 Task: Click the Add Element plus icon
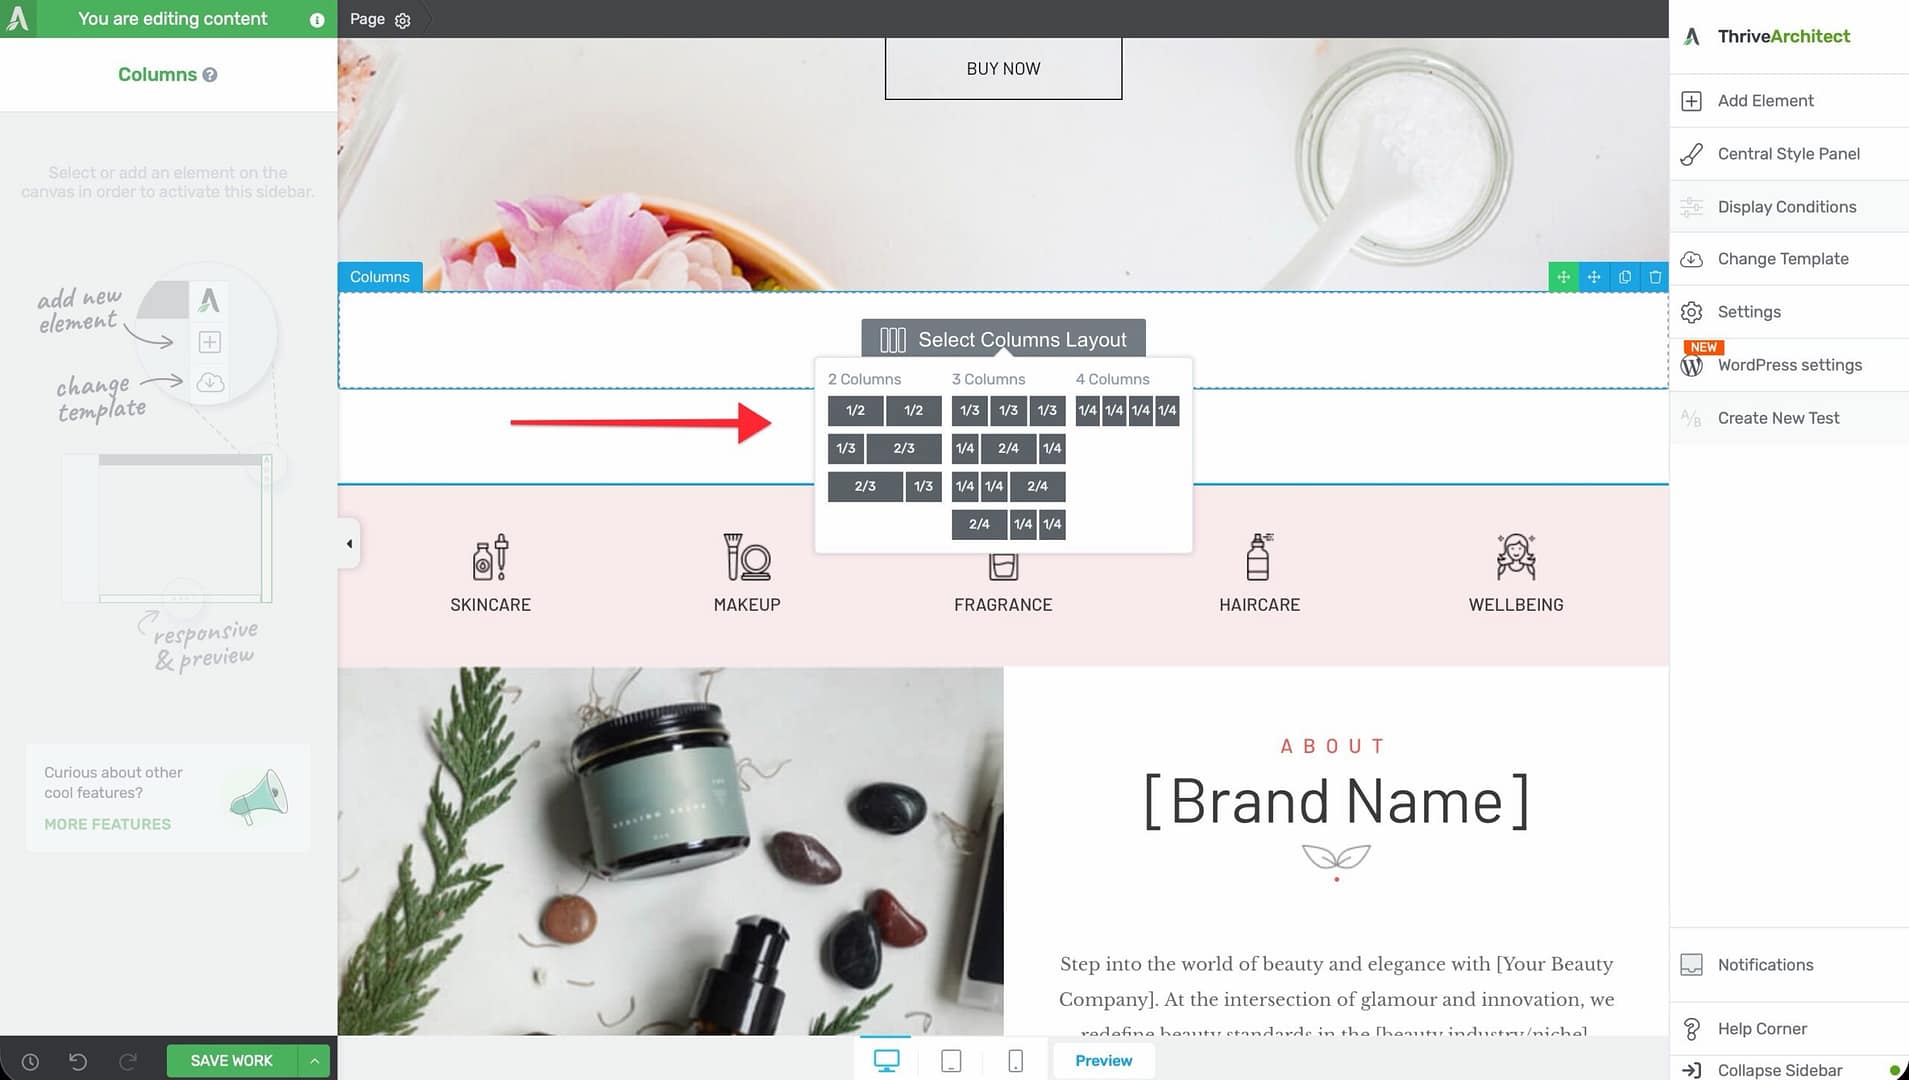1691,101
